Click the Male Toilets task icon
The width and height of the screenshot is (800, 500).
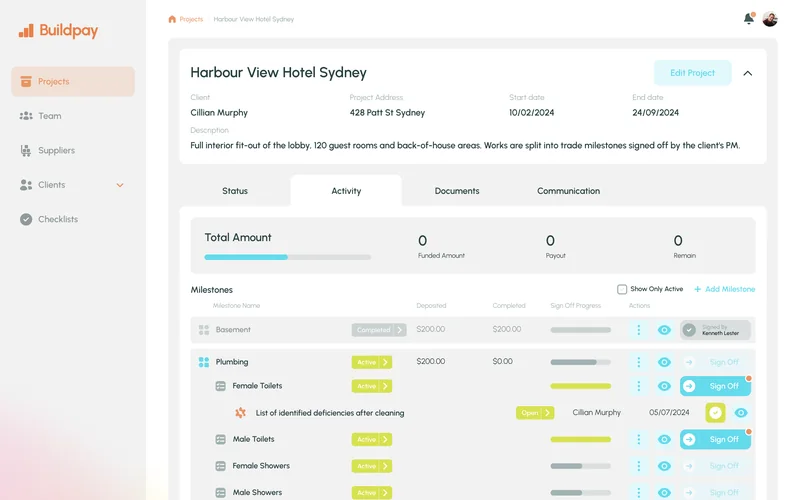pyautogui.click(x=220, y=439)
